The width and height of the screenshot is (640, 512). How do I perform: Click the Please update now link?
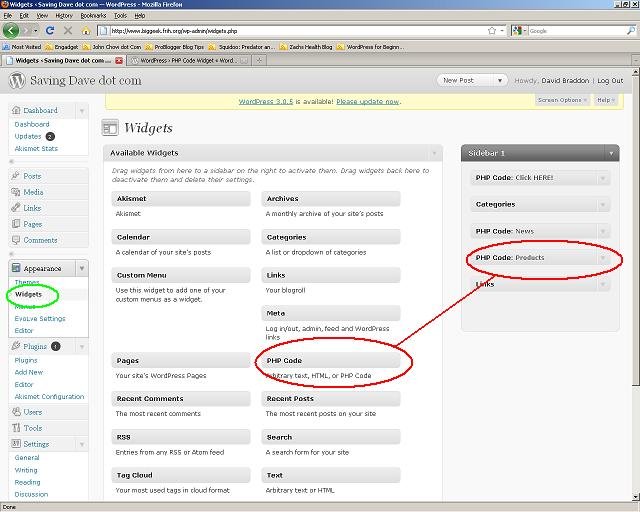pyautogui.click(x=368, y=102)
